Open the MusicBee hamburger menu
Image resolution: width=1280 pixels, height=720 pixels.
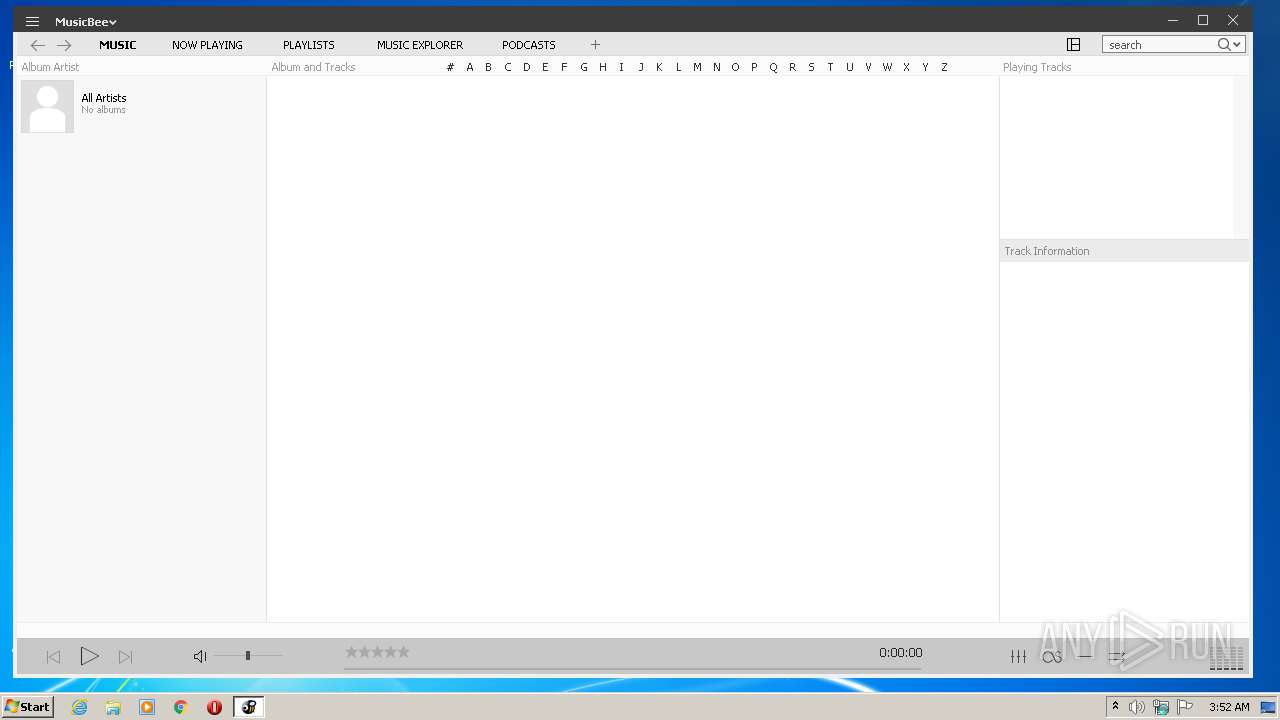[32, 21]
